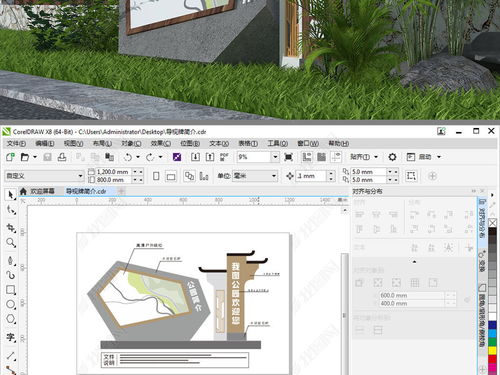Click the Full-screen preview icon
Viewport: 500px width, 375px height.
289,157
